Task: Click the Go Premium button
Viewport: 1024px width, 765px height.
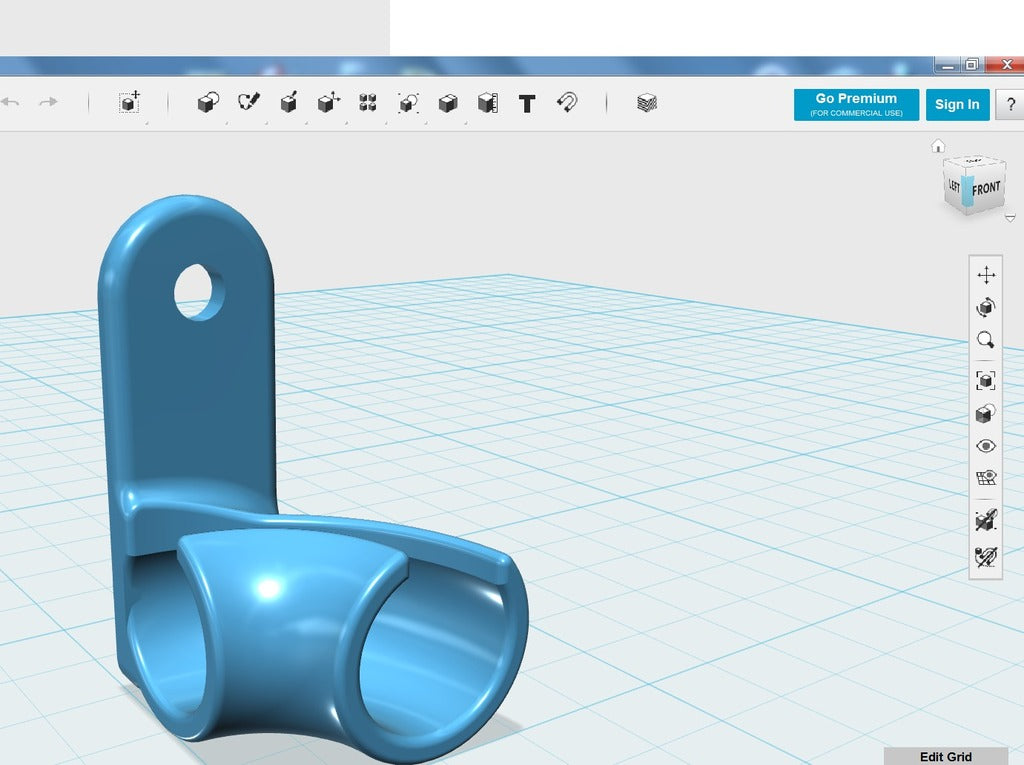Action: [x=856, y=104]
